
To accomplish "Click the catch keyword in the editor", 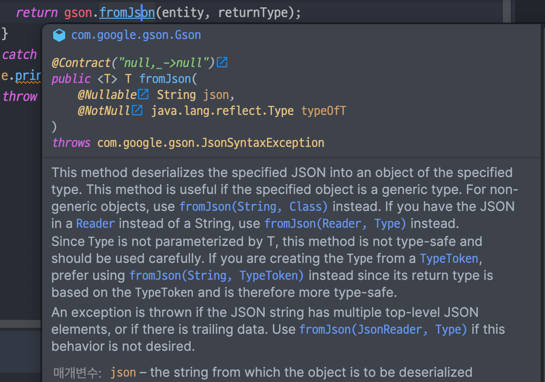I will pyautogui.click(x=19, y=55).
